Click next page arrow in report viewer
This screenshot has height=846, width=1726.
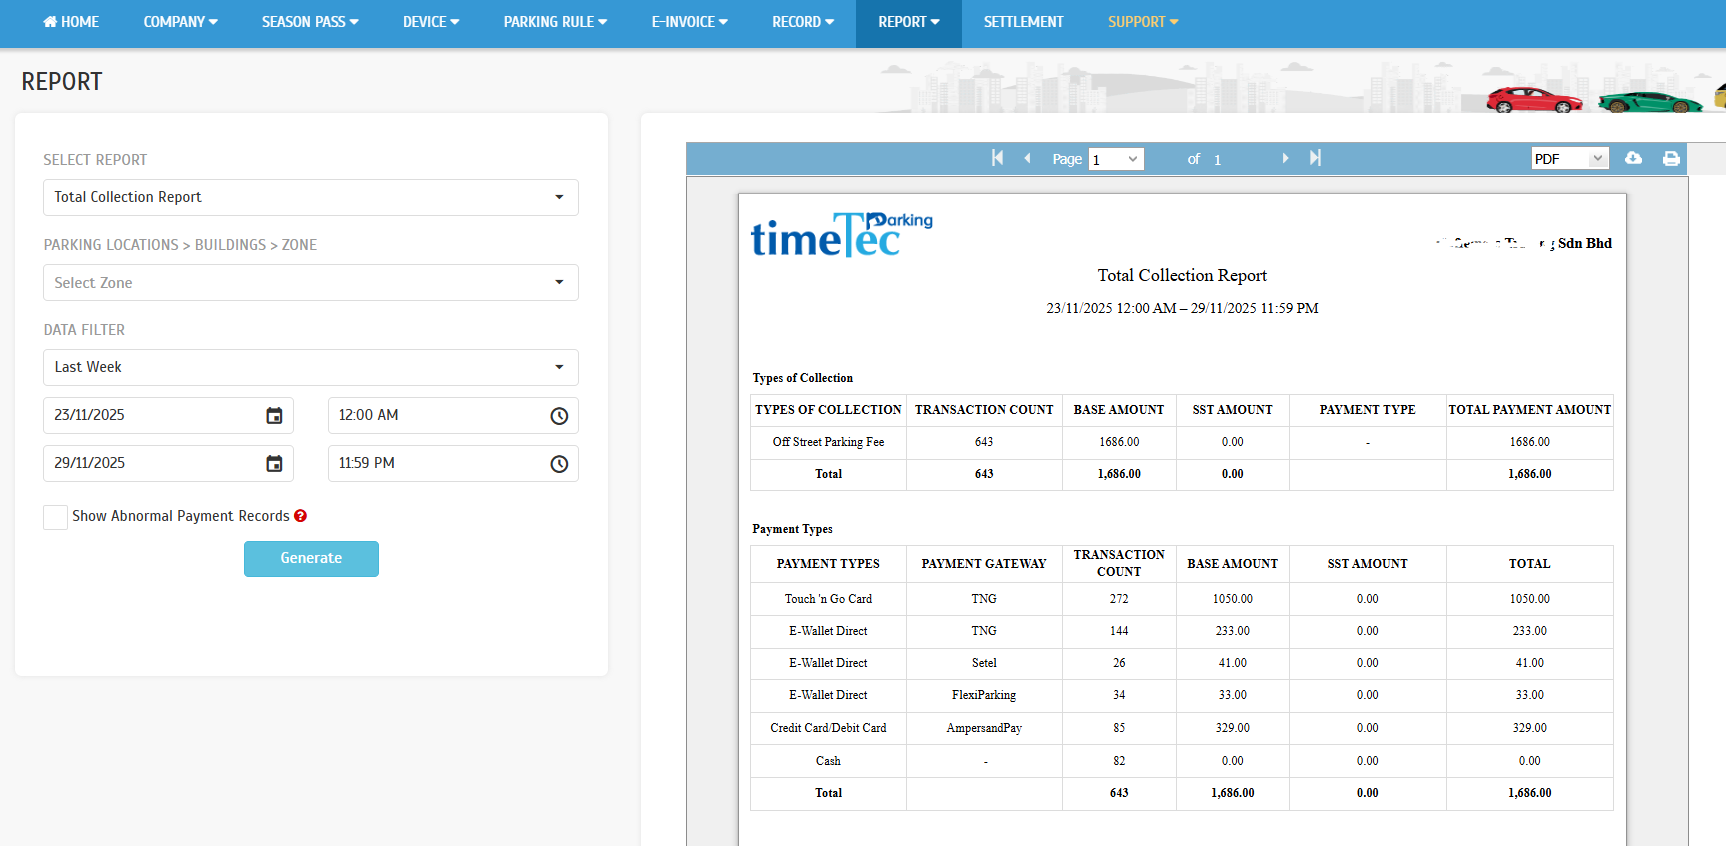(x=1285, y=158)
